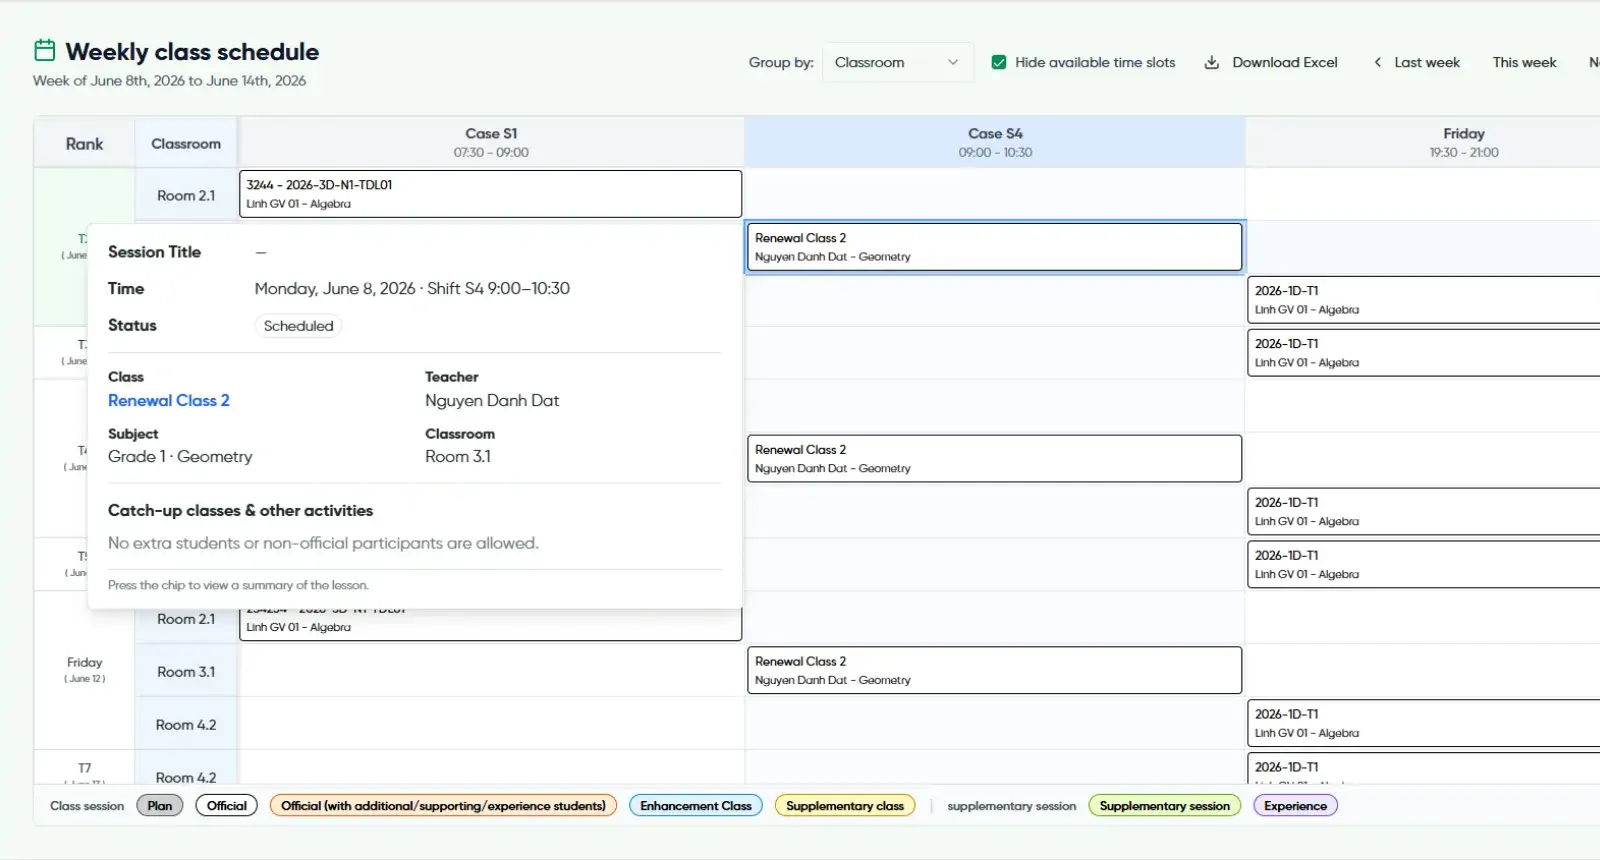The height and width of the screenshot is (860, 1600).
Task: Open session 3244 - 2026-3D-N1-TDL01
Action: (490, 194)
